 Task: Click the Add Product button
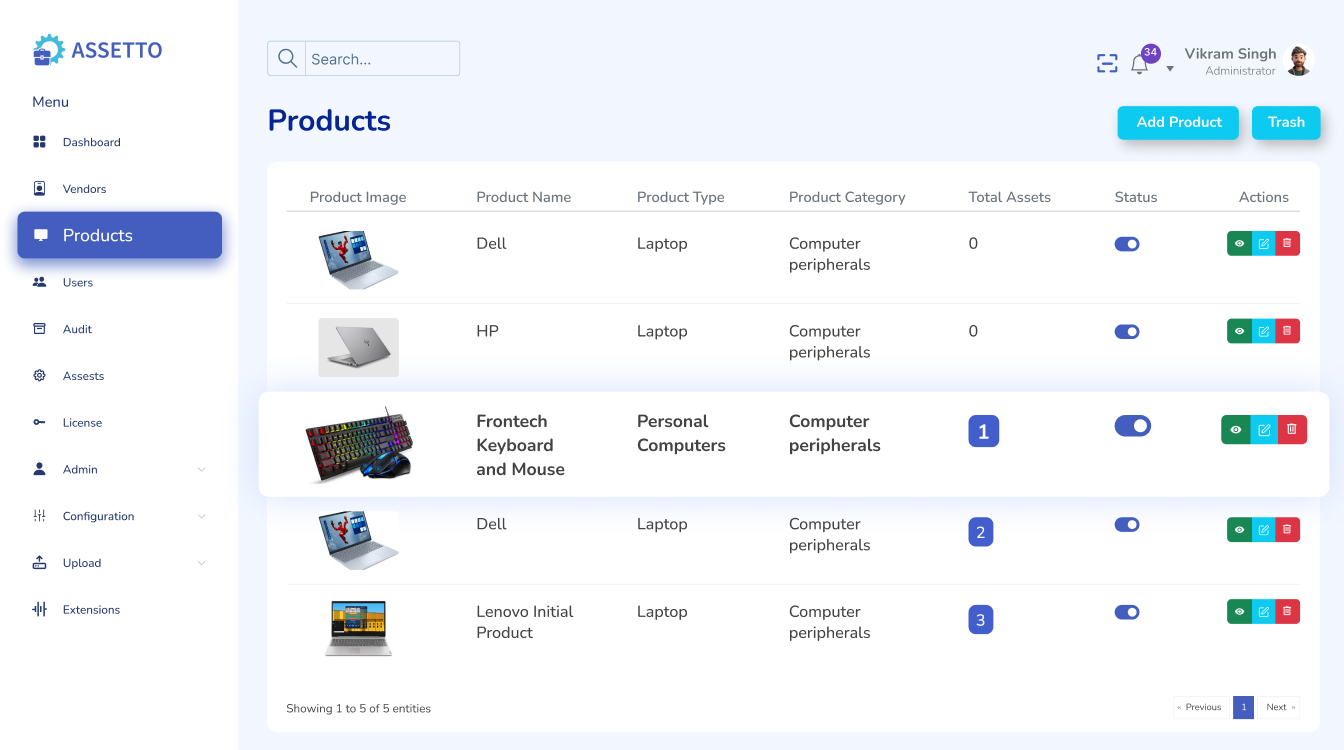tap(1179, 122)
